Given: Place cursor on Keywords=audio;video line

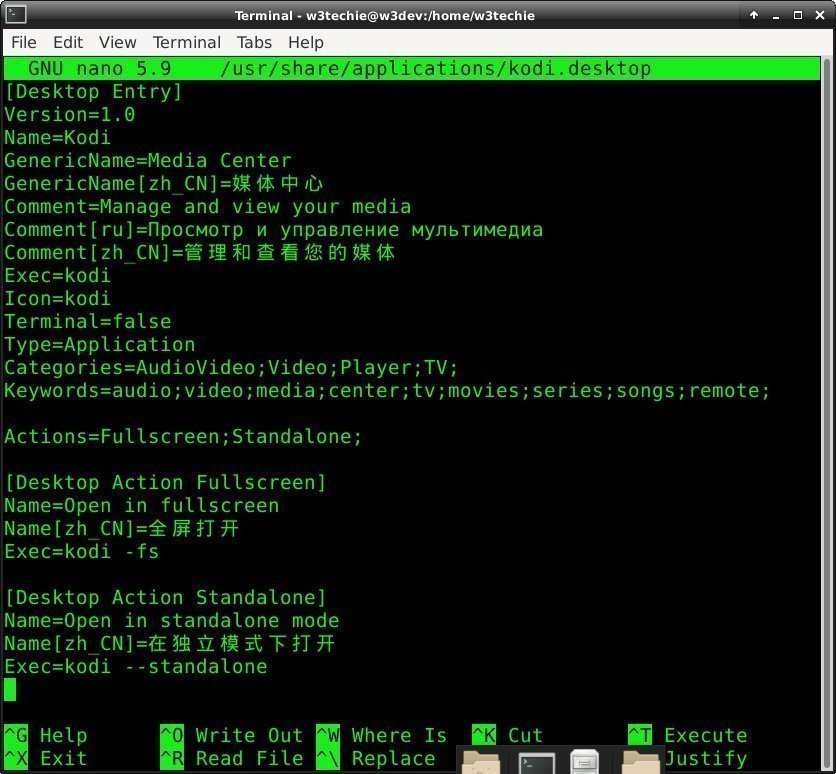Looking at the screenshot, I should tap(387, 391).
